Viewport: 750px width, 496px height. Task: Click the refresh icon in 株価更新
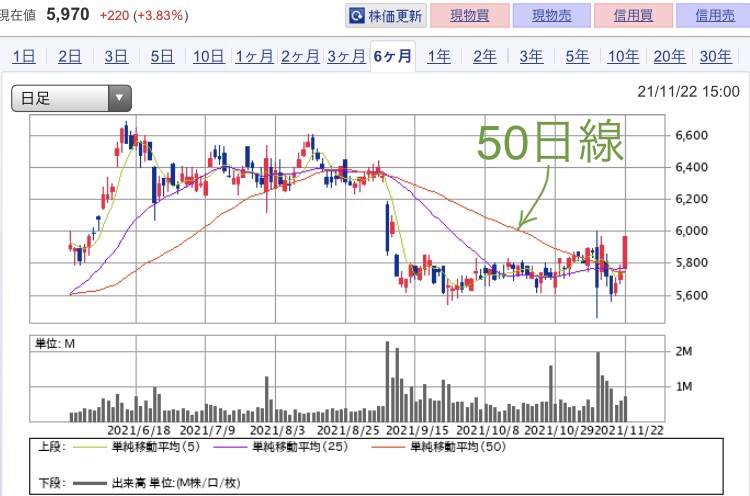coord(357,16)
